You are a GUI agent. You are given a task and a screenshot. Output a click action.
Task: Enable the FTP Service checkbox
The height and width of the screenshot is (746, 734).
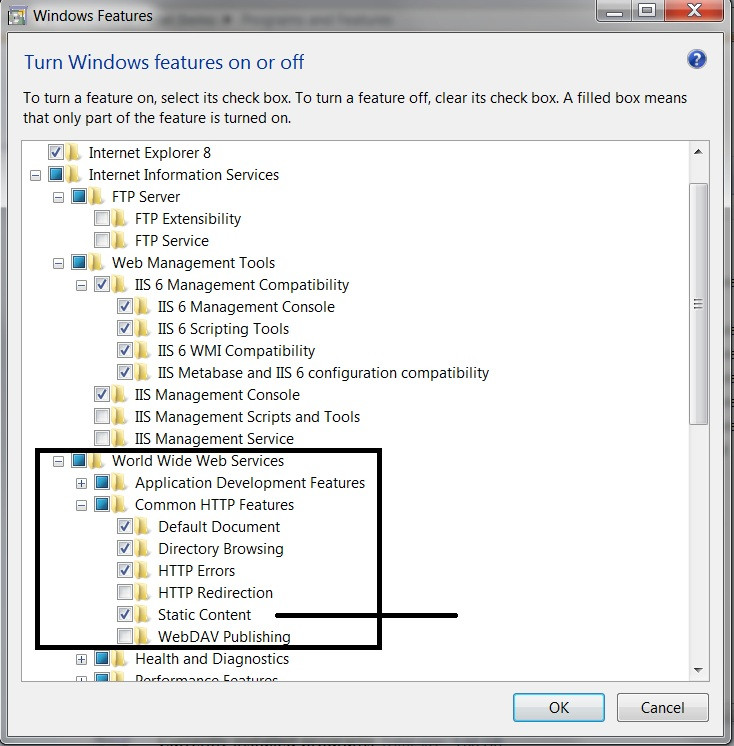pos(102,240)
